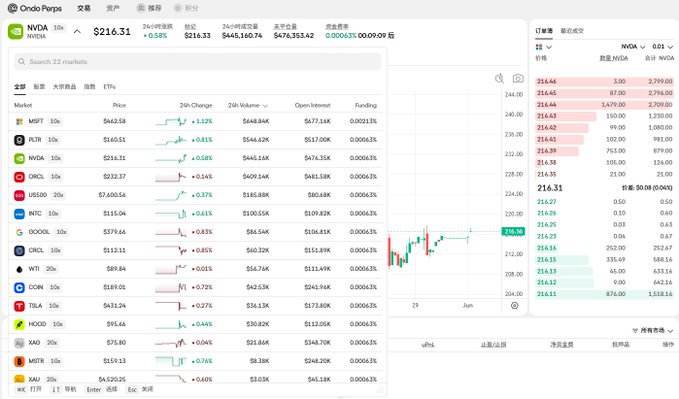Select the TSLA Tesla icon
The height and width of the screenshot is (399, 679).
click(x=19, y=306)
